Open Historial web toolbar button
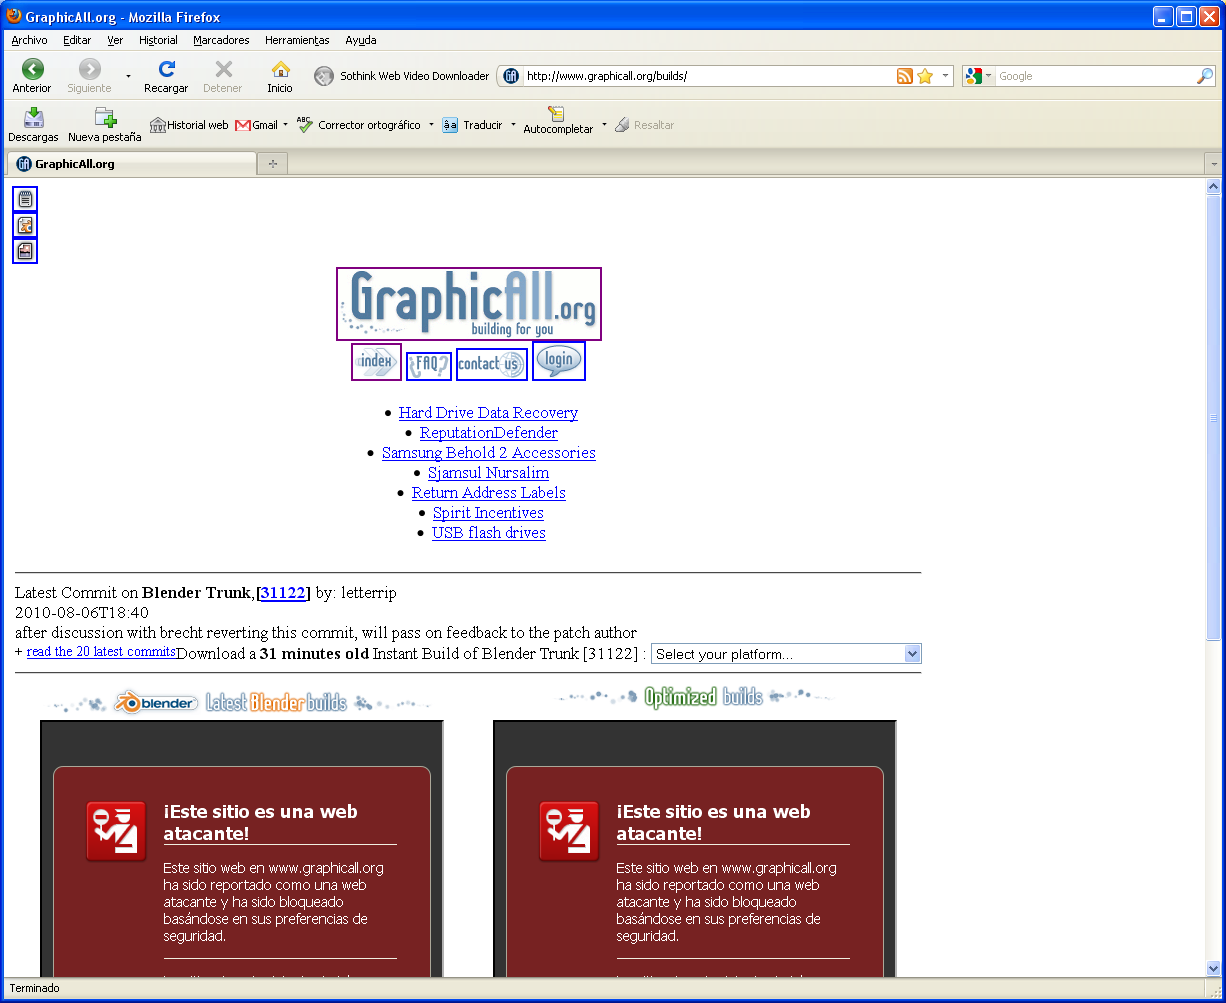The image size is (1226, 1003). (x=189, y=125)
